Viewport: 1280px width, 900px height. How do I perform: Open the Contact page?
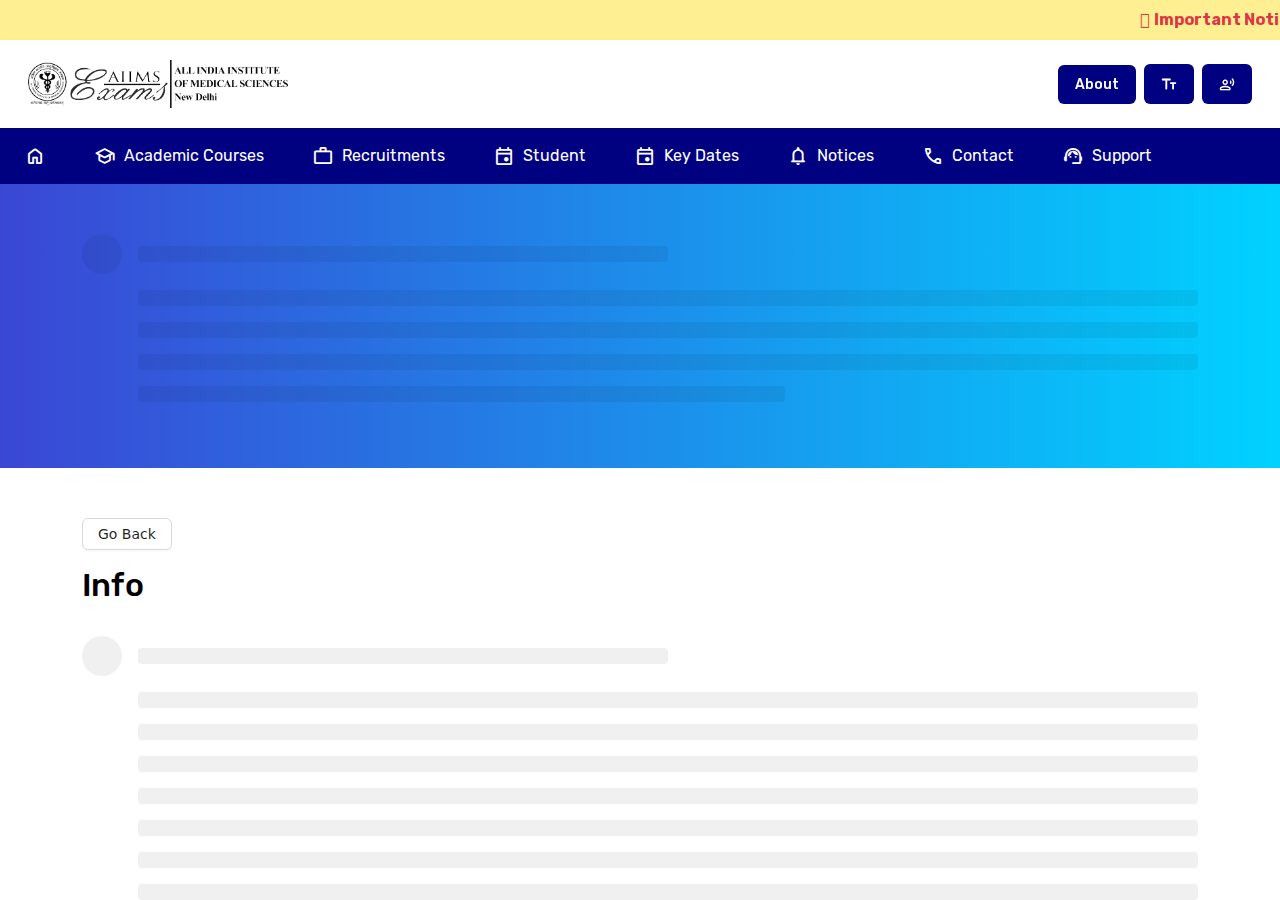(969, 156)
